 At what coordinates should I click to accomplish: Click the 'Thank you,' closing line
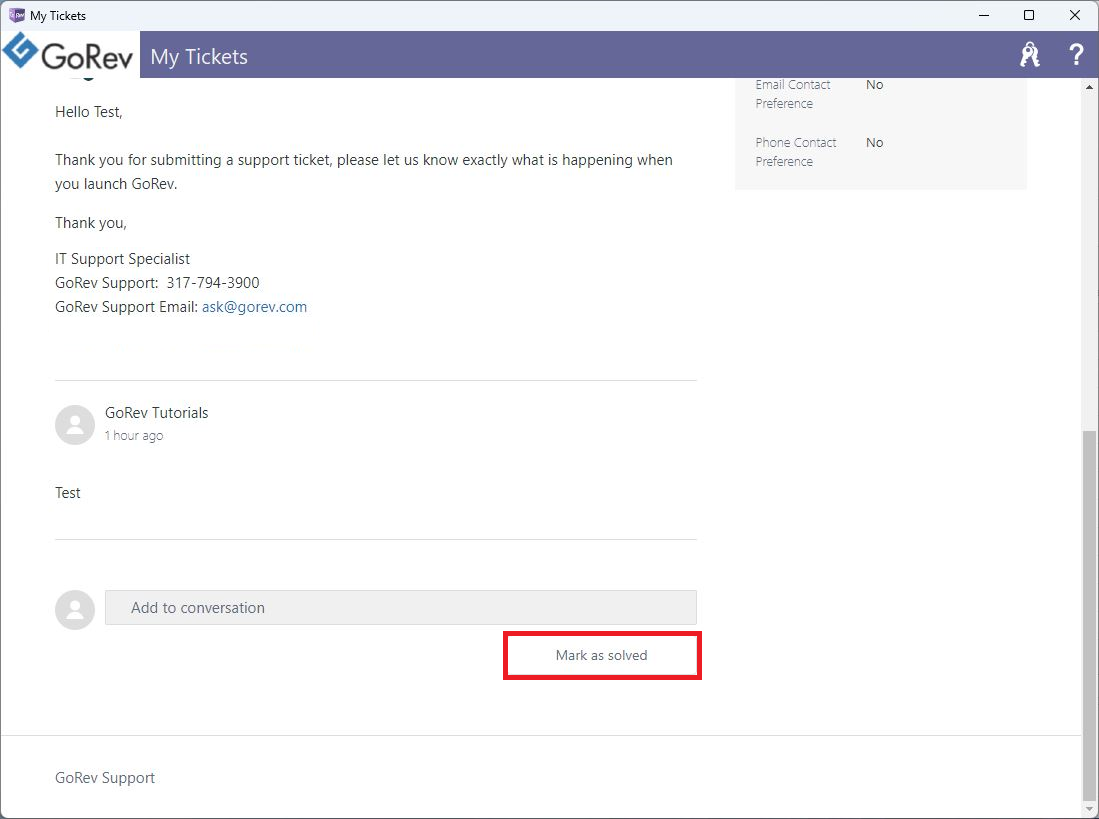(91, 223)
